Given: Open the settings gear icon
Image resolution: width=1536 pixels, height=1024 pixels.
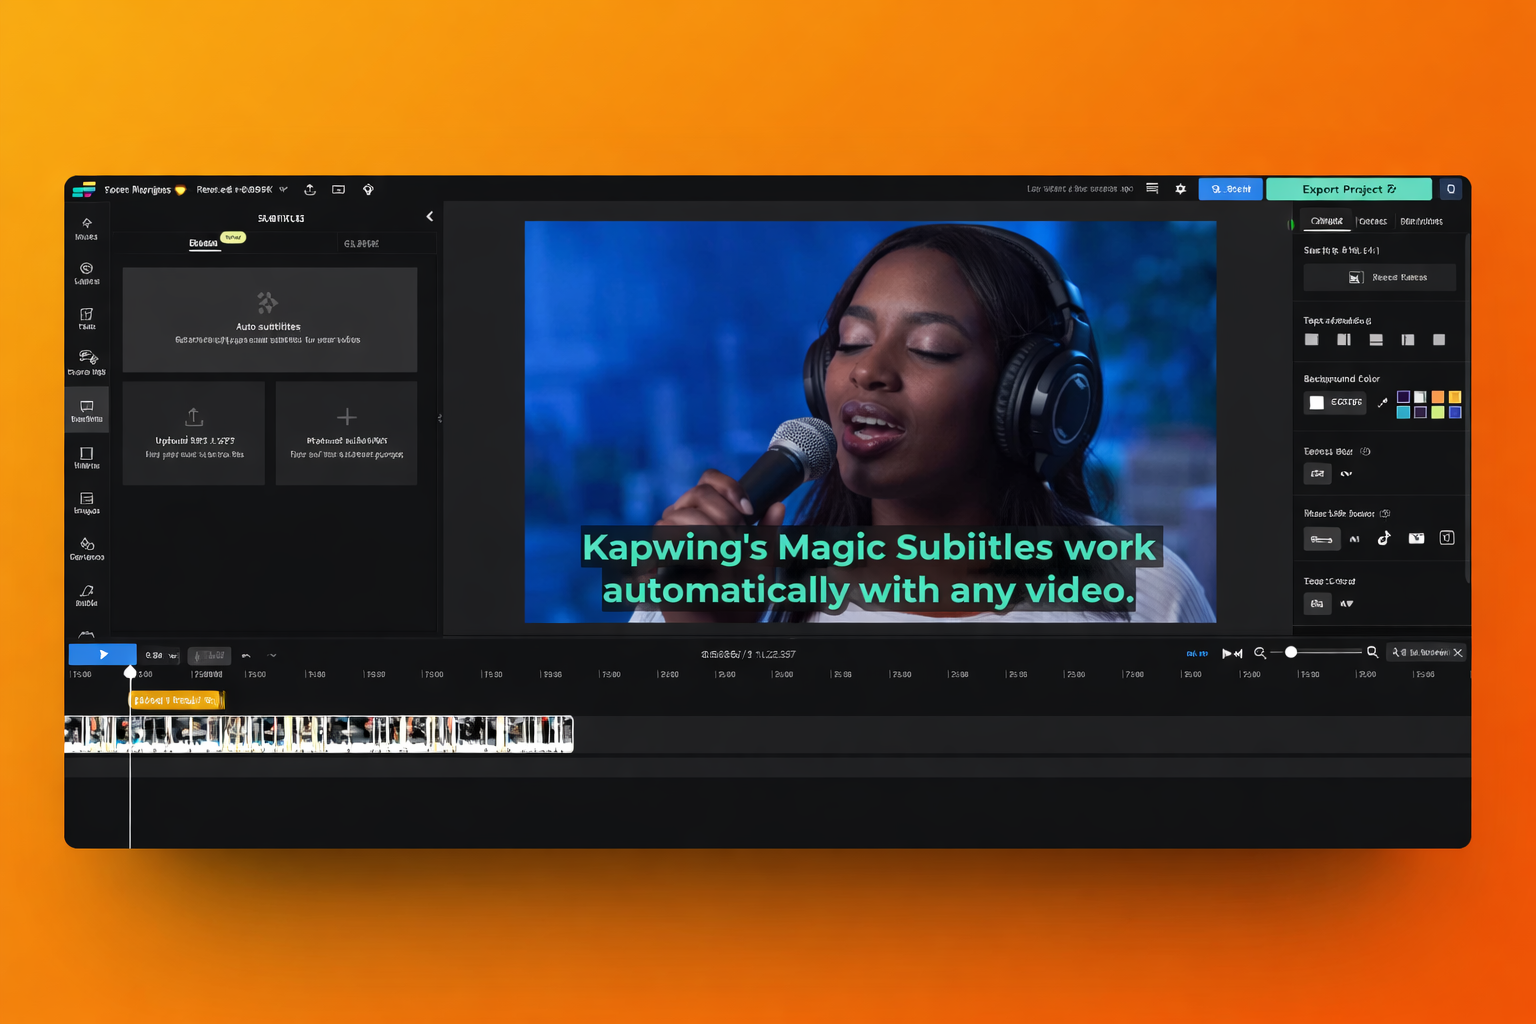Looking at the screenshot, I should (1180, 189).
